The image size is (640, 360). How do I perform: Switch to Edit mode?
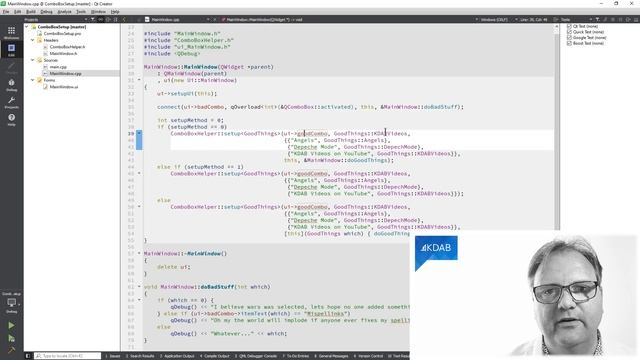point(11,50)
